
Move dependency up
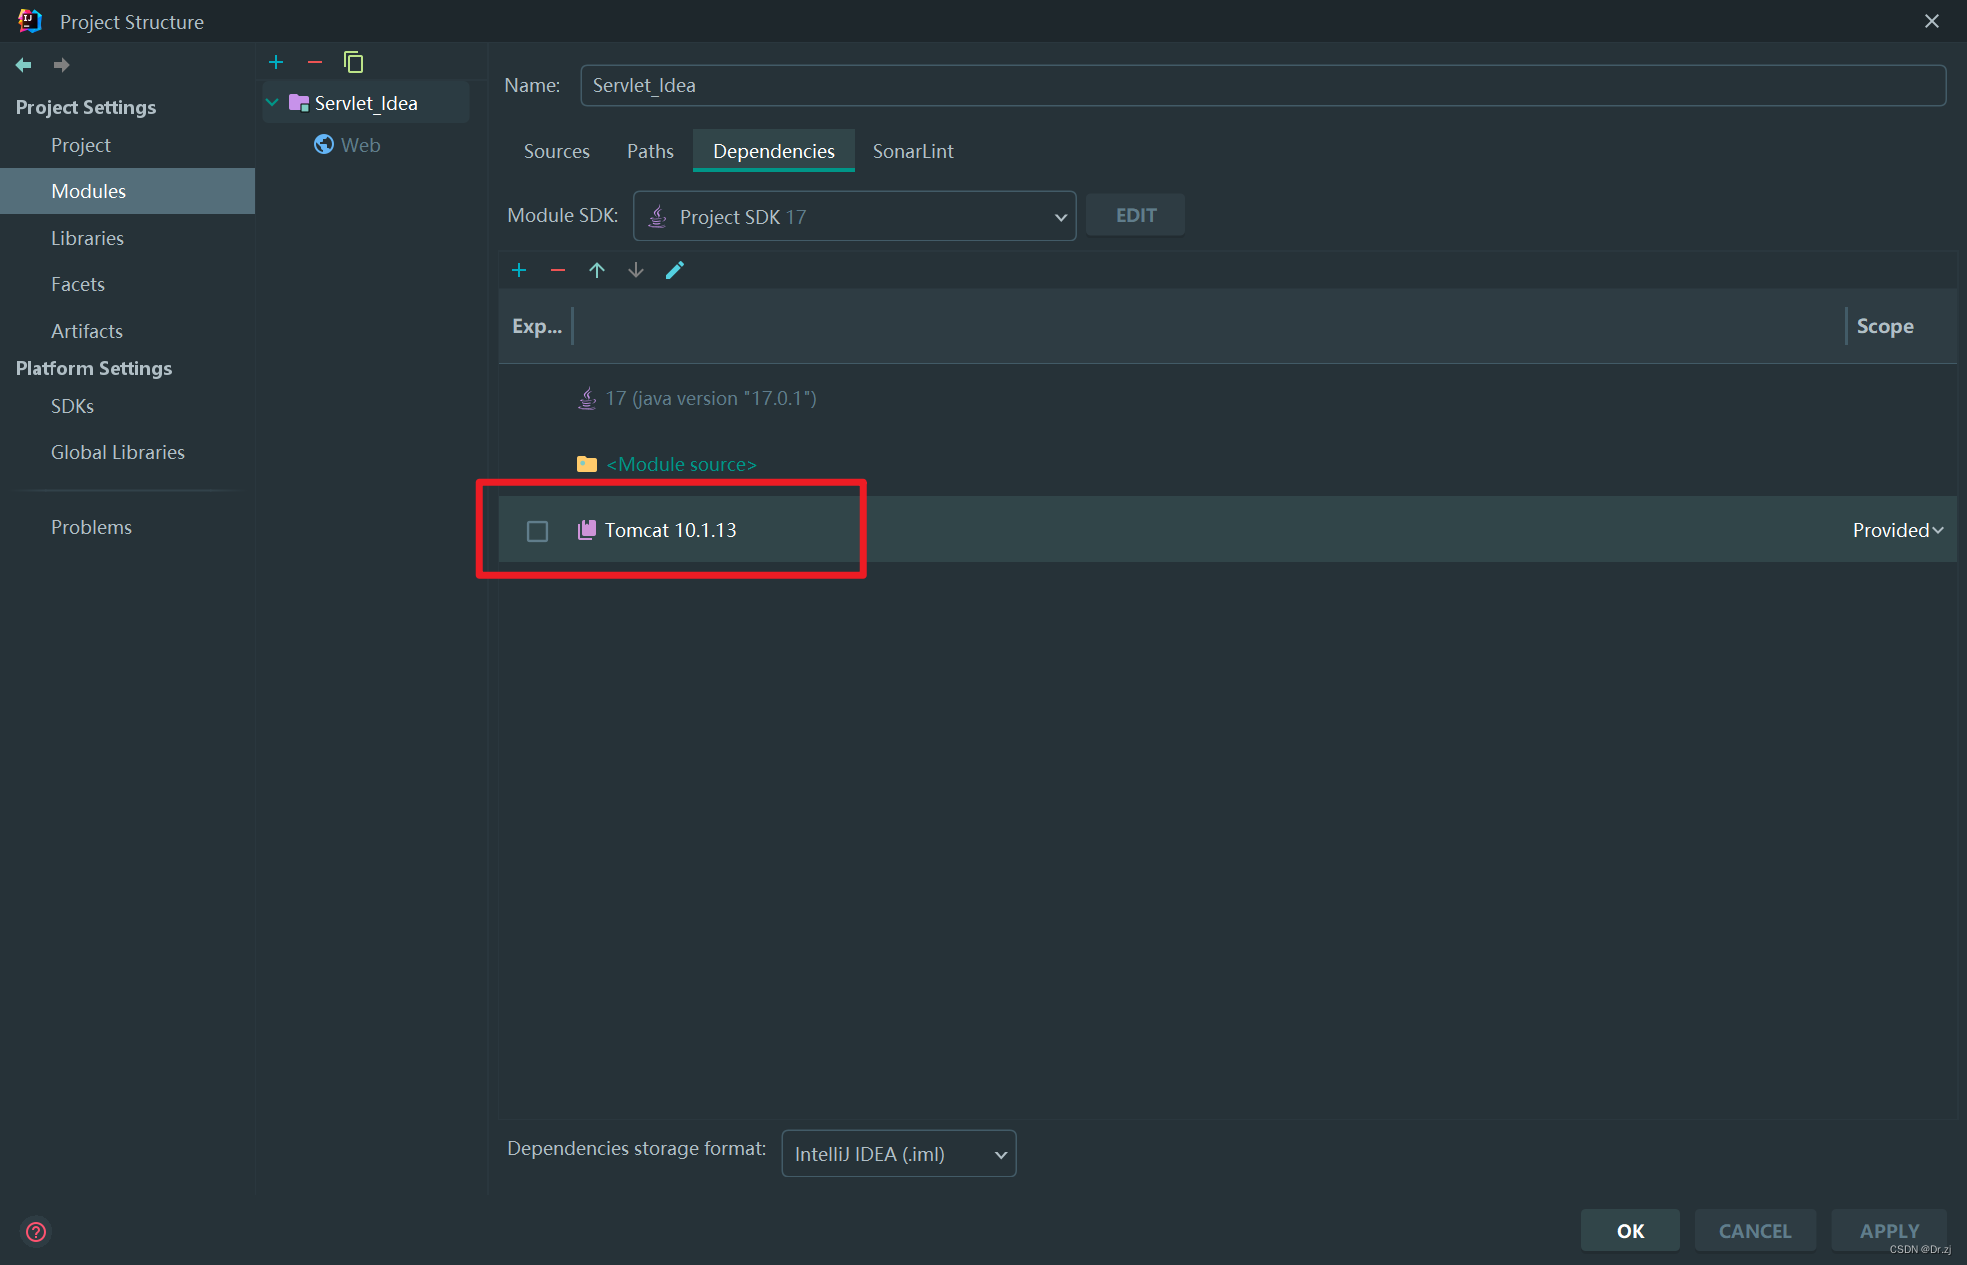pos(597,270)
